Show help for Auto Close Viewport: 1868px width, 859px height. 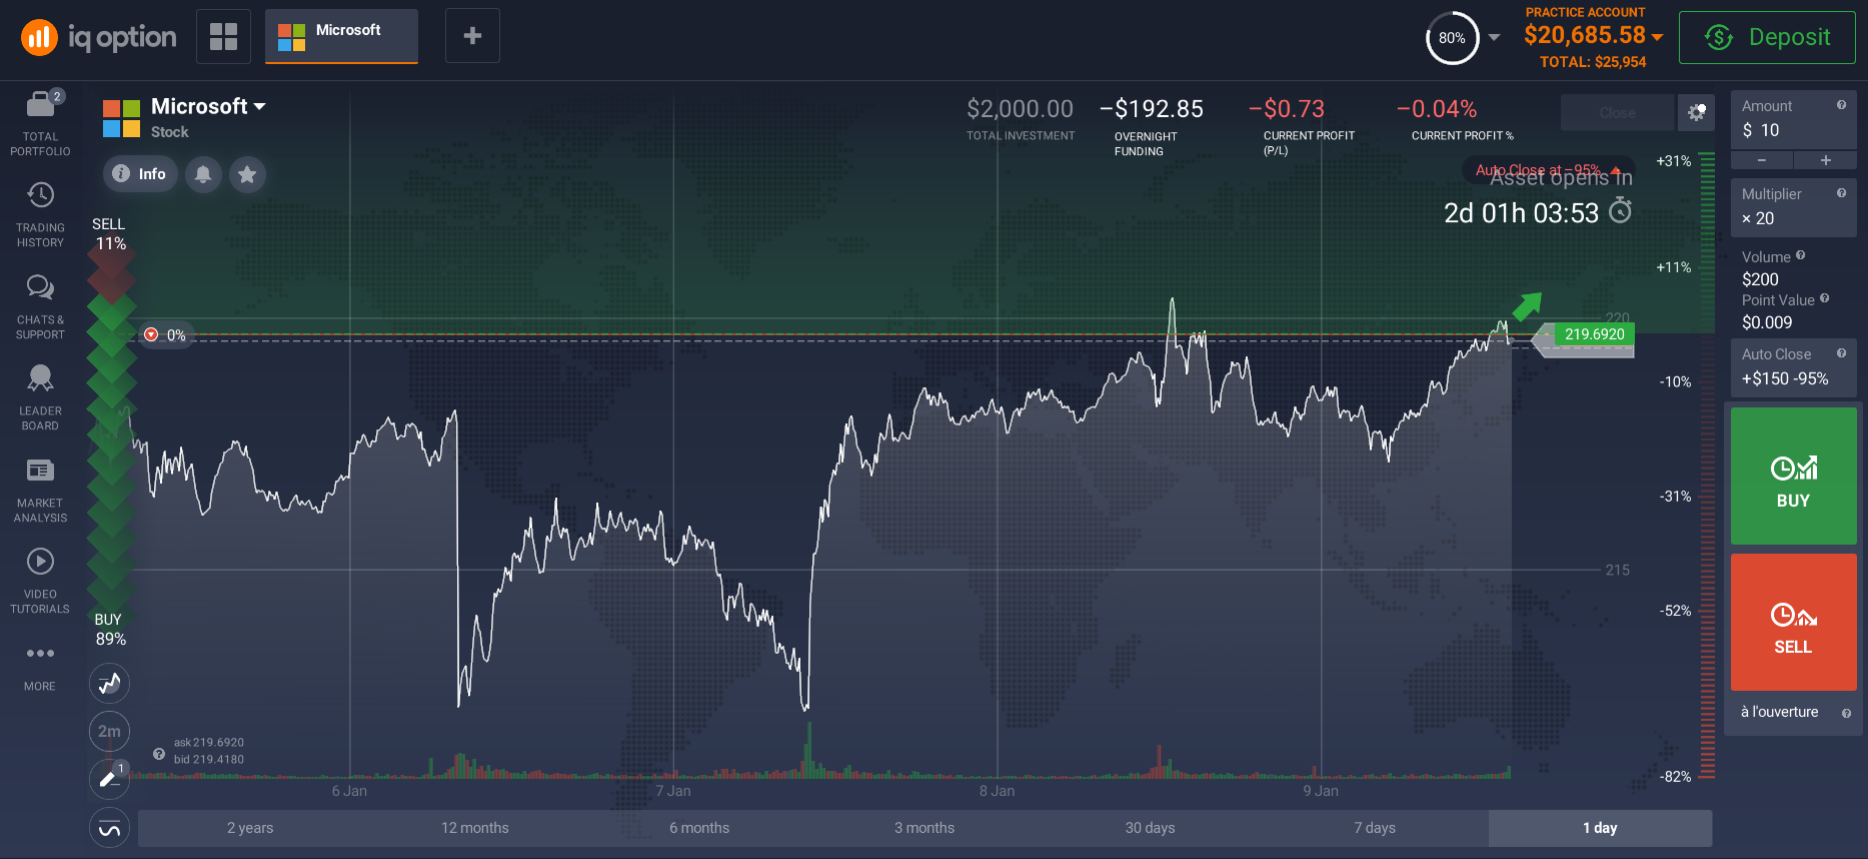[1841, 353]
